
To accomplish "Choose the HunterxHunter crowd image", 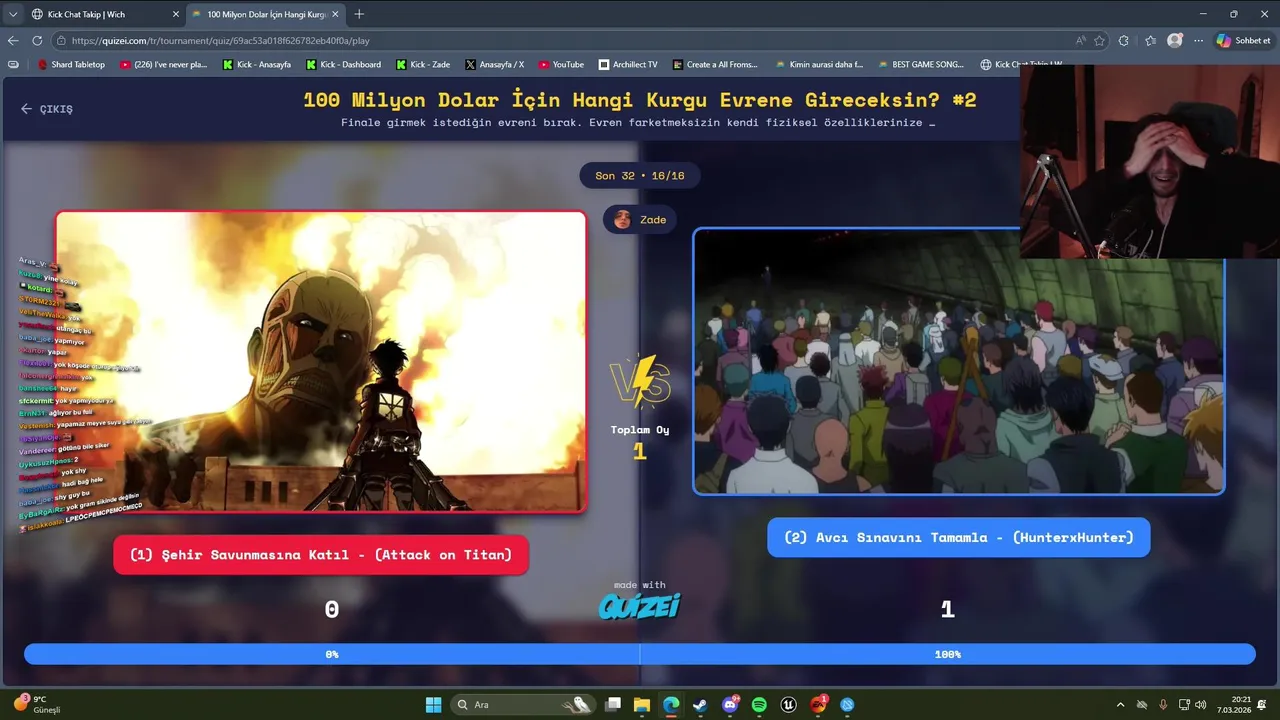I will 958,361.
